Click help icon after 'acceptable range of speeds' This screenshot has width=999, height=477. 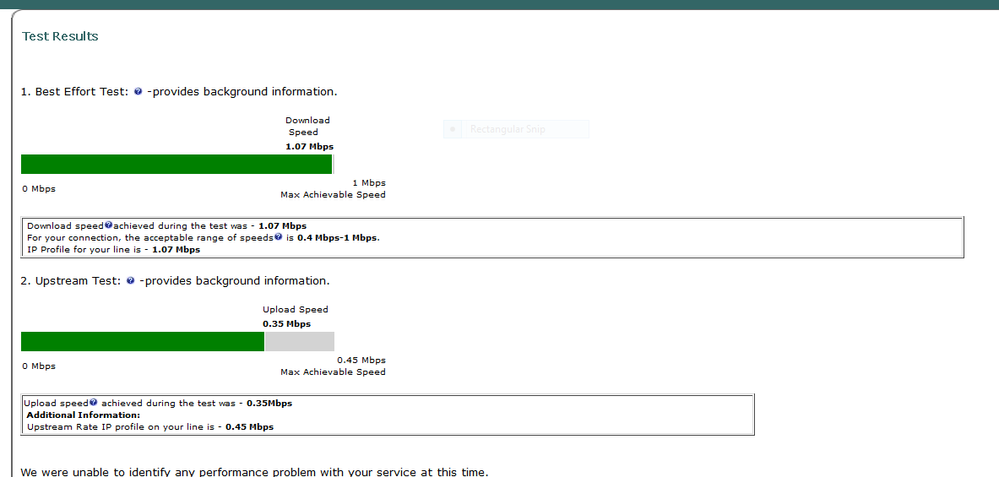[278, 237]
